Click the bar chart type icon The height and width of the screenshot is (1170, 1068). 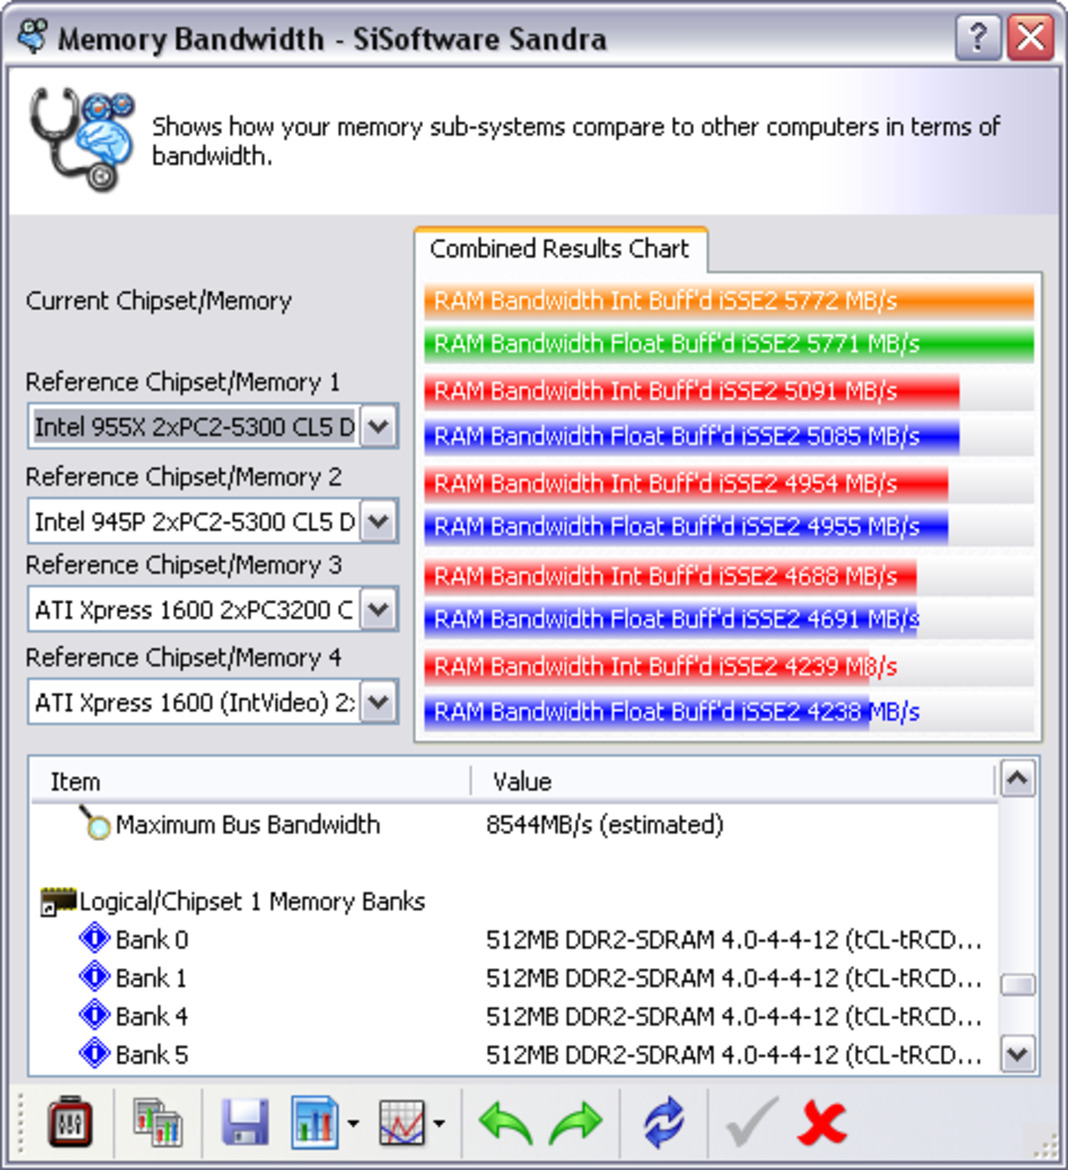[314, 1122]
